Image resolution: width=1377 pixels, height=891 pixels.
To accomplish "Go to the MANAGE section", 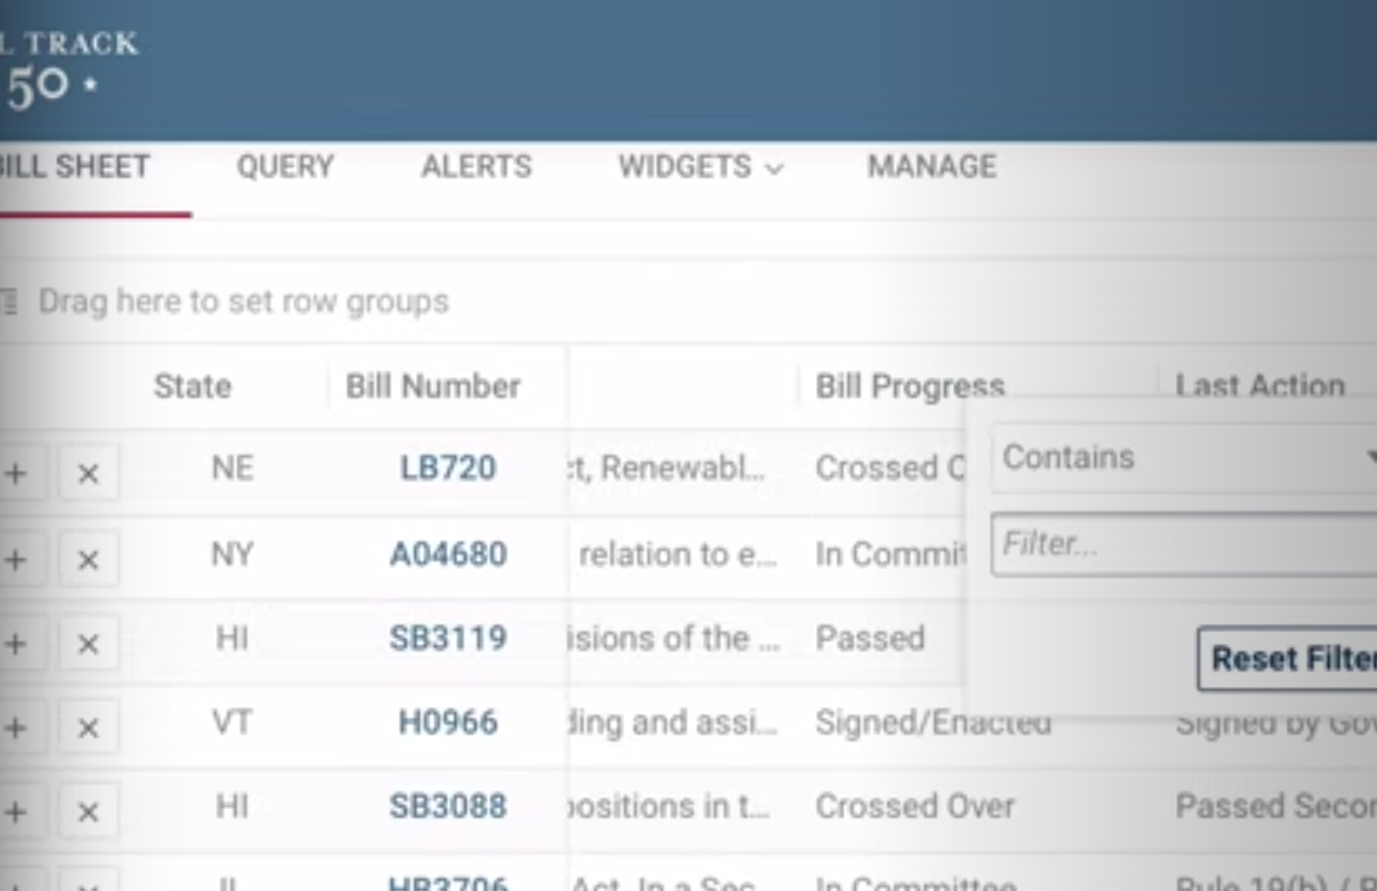I will tap(931, 167).
